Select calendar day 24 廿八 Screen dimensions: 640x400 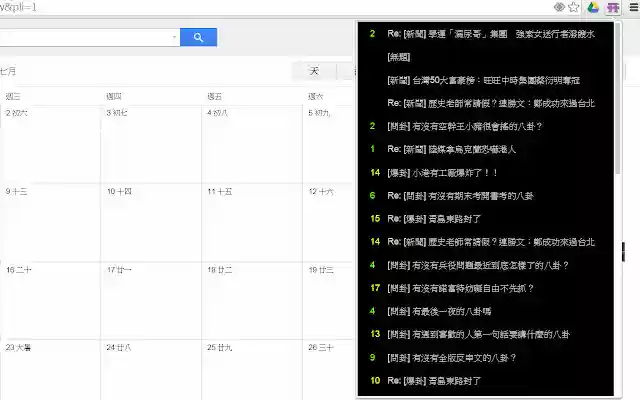pos(119,348)
